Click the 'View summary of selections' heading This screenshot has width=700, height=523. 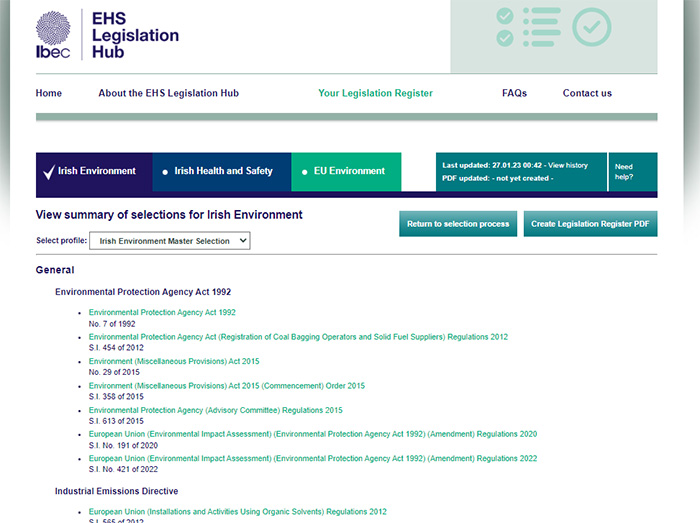(x=169, y=215)
